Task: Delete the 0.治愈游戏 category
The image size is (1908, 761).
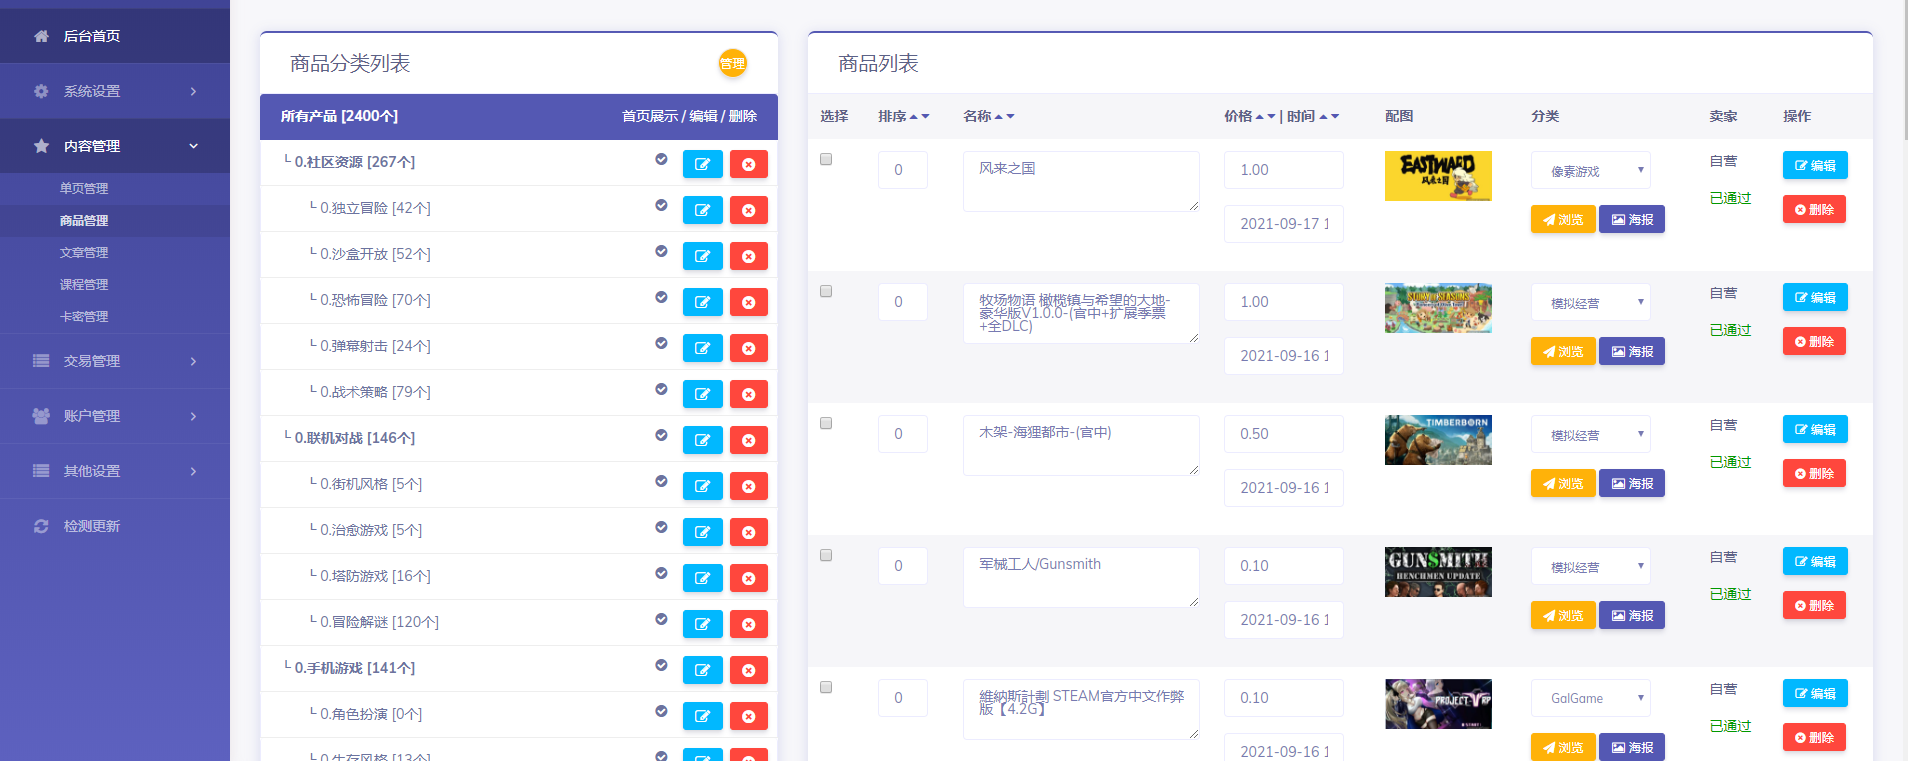Action: (x=748, y=532)
